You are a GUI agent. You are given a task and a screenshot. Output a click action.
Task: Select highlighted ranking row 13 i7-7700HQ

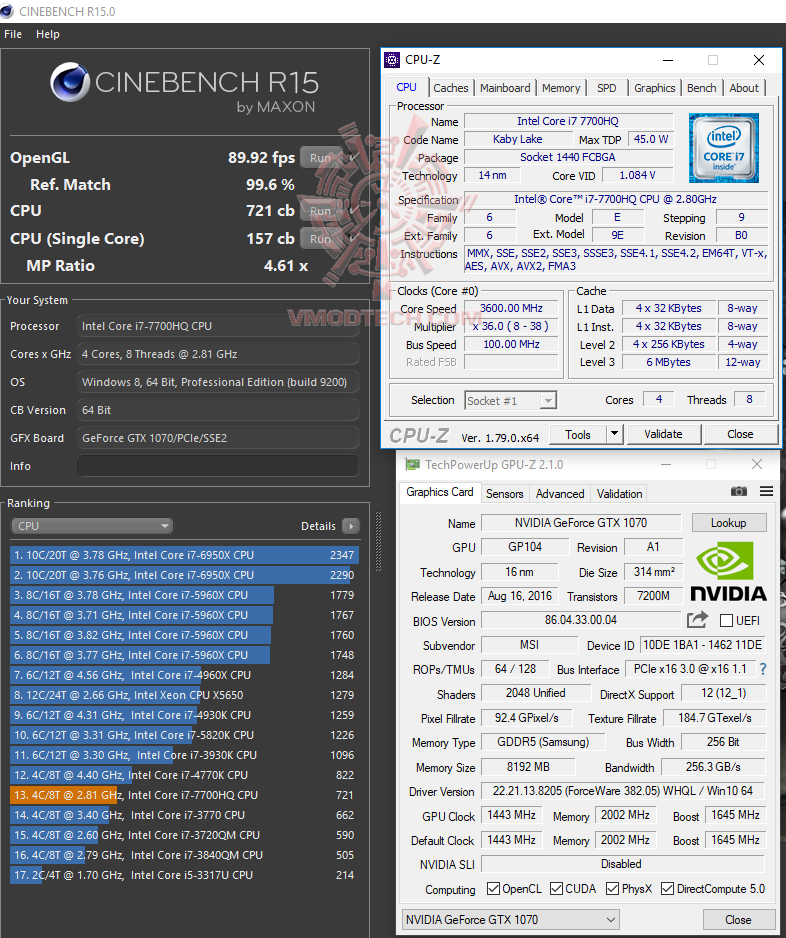tap(184, 795)
